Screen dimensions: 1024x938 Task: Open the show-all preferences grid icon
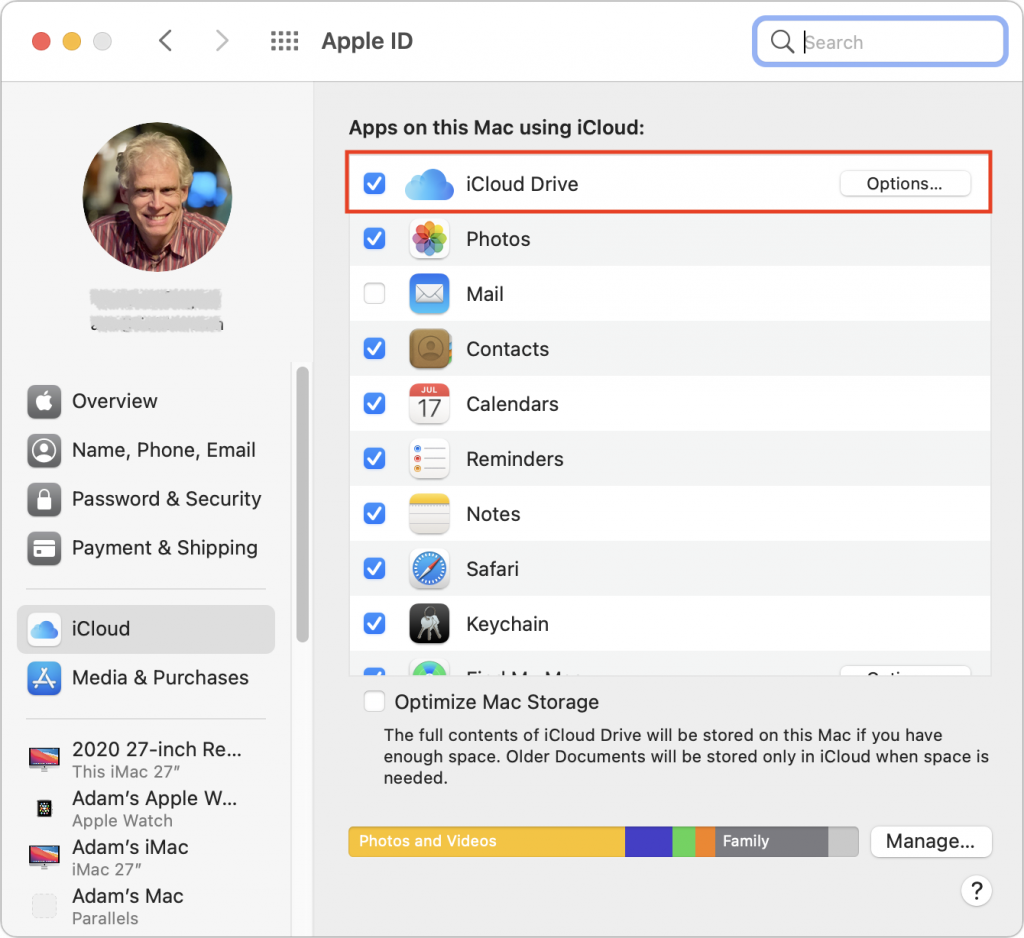(285, 41)
